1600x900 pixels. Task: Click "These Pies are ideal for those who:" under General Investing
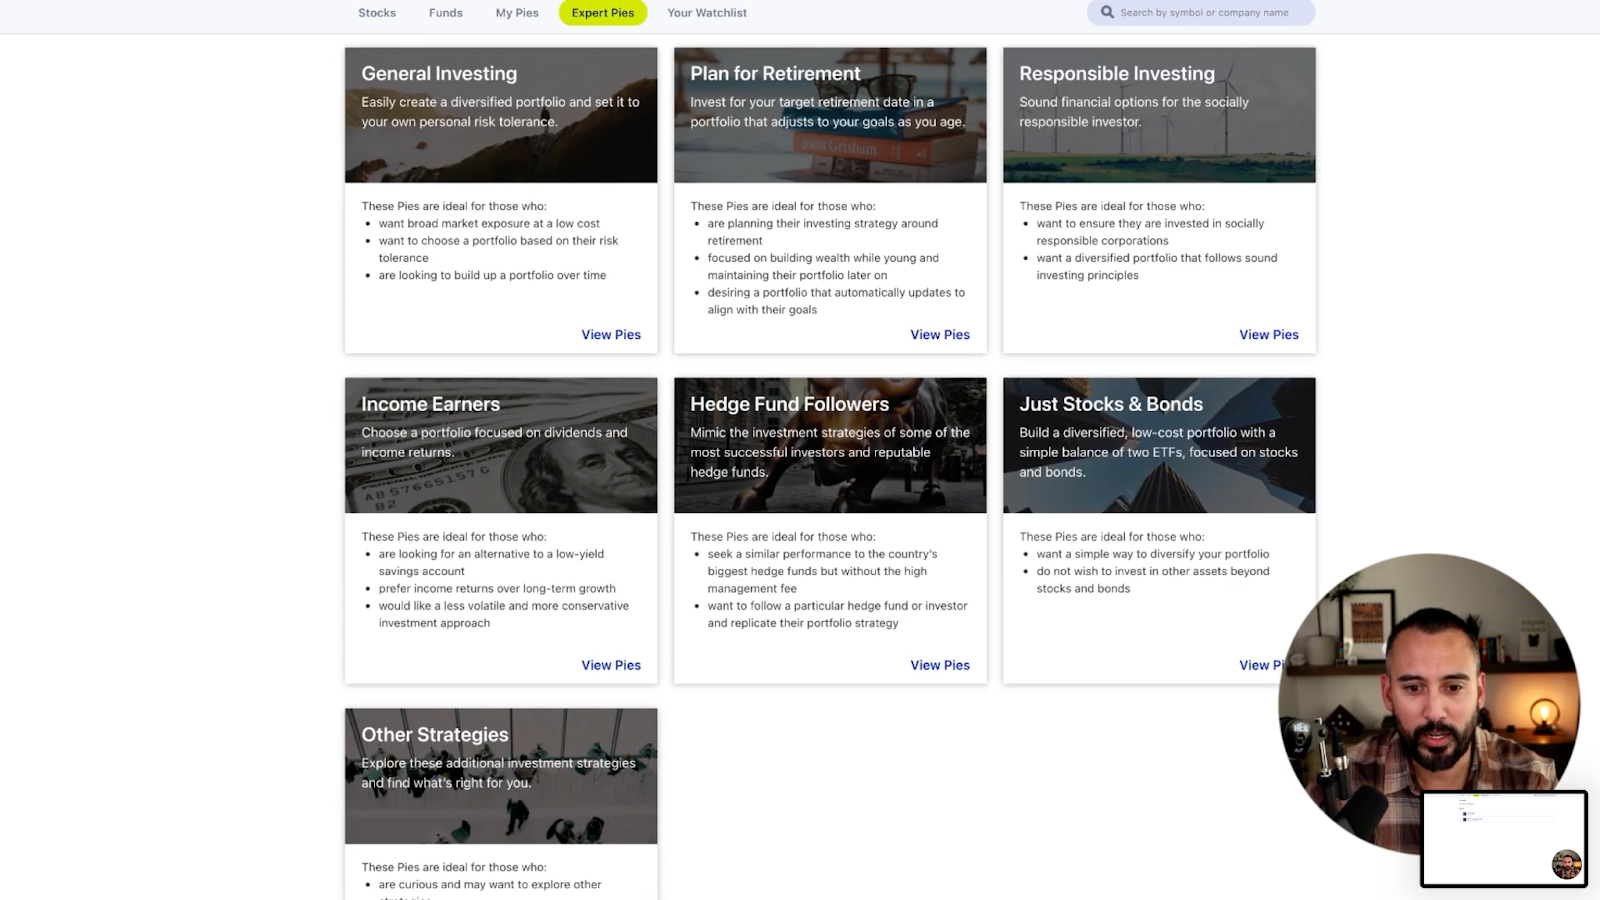click(454, 207)
